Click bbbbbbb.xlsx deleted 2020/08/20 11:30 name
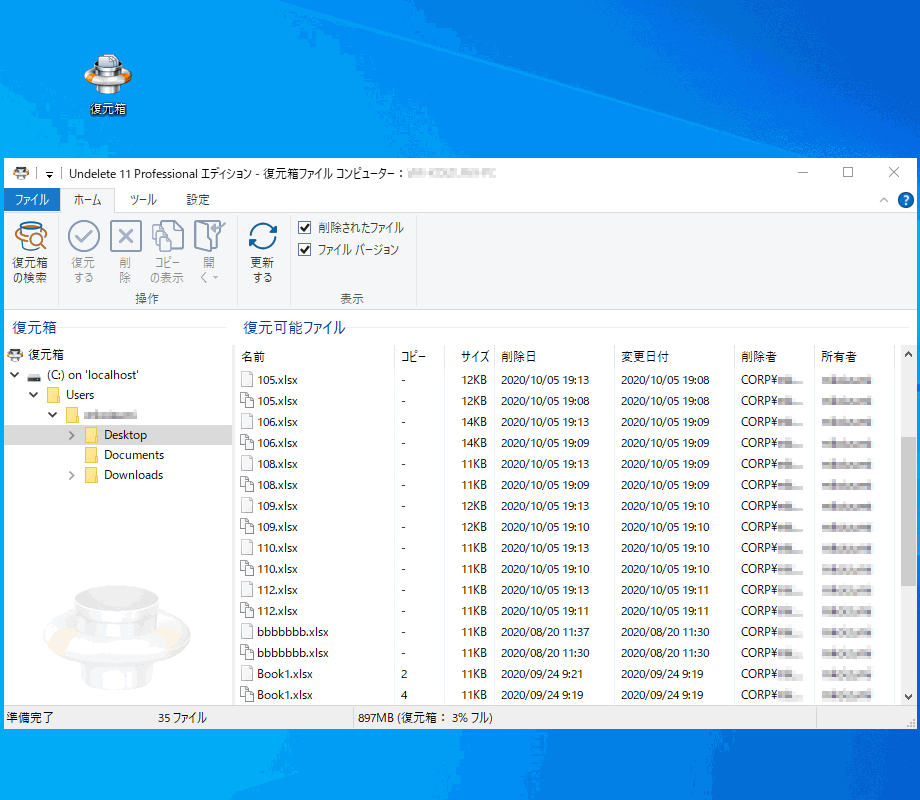This screenshot has height=800, width=920. [x=293, y=653]
